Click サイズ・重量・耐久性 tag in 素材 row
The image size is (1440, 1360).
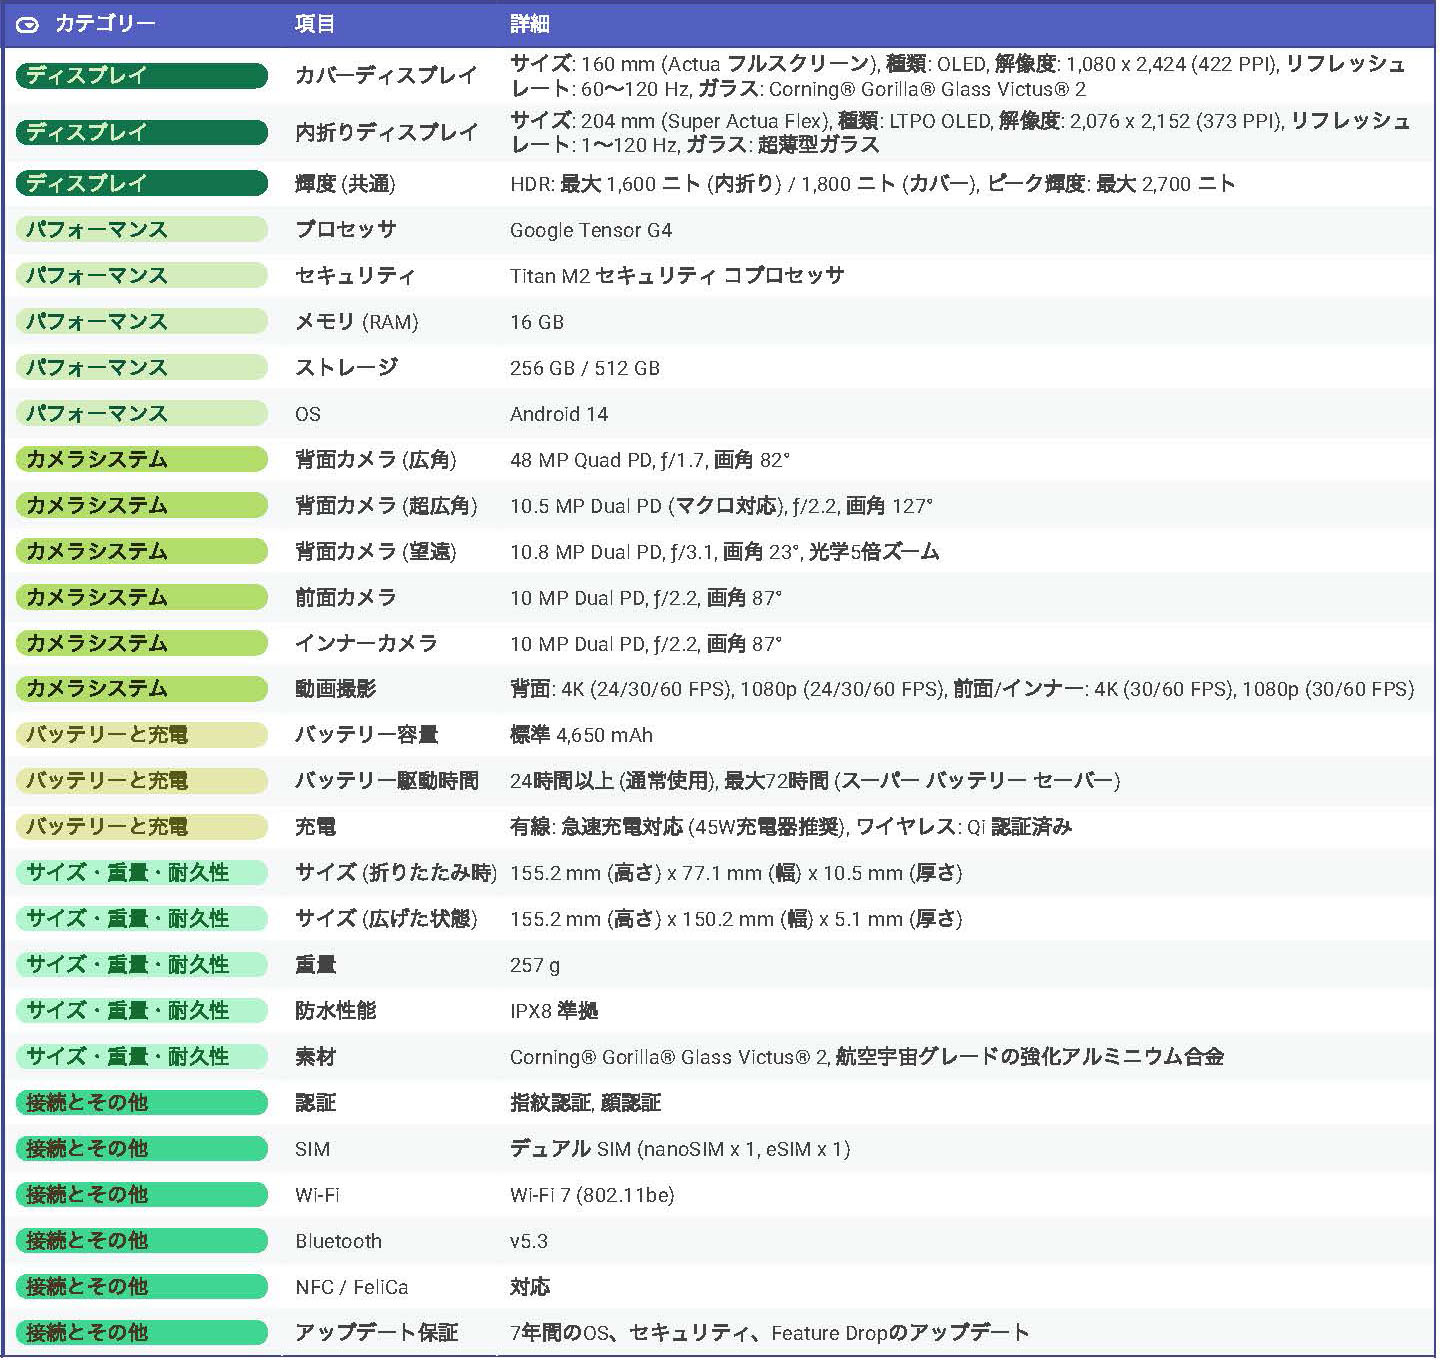[x=142, y=1057]
